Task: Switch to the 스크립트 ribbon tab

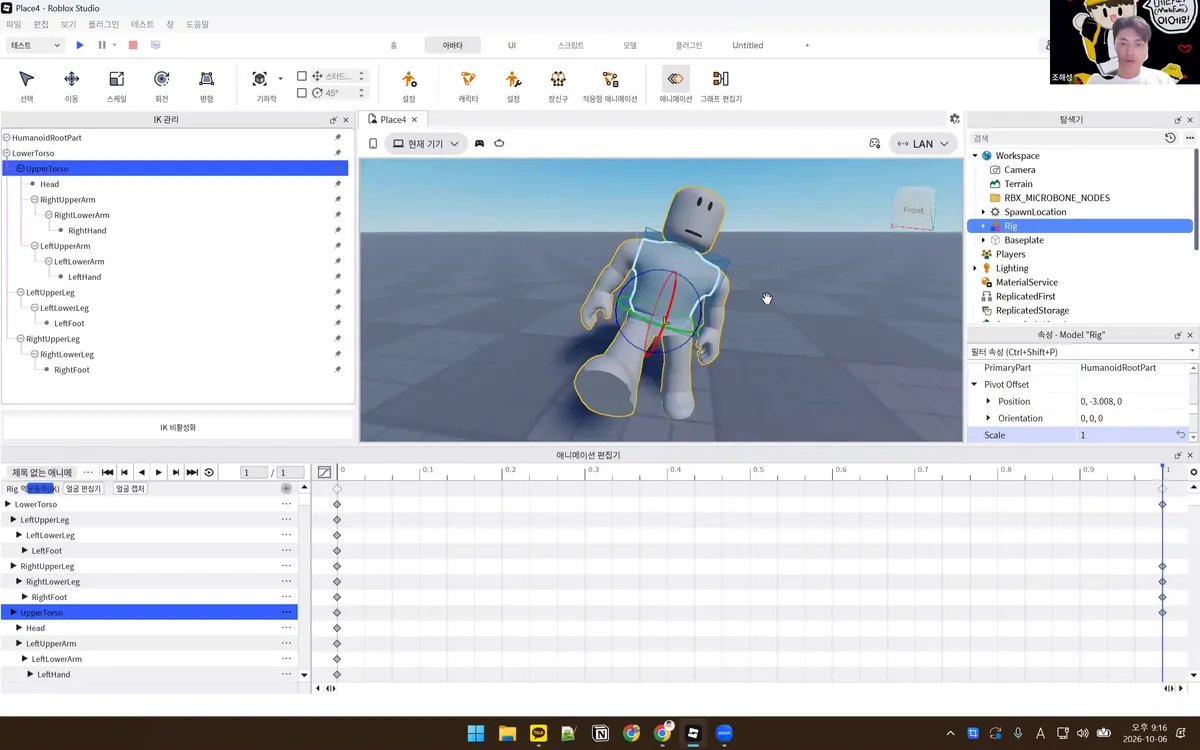Action: point(571,45)
